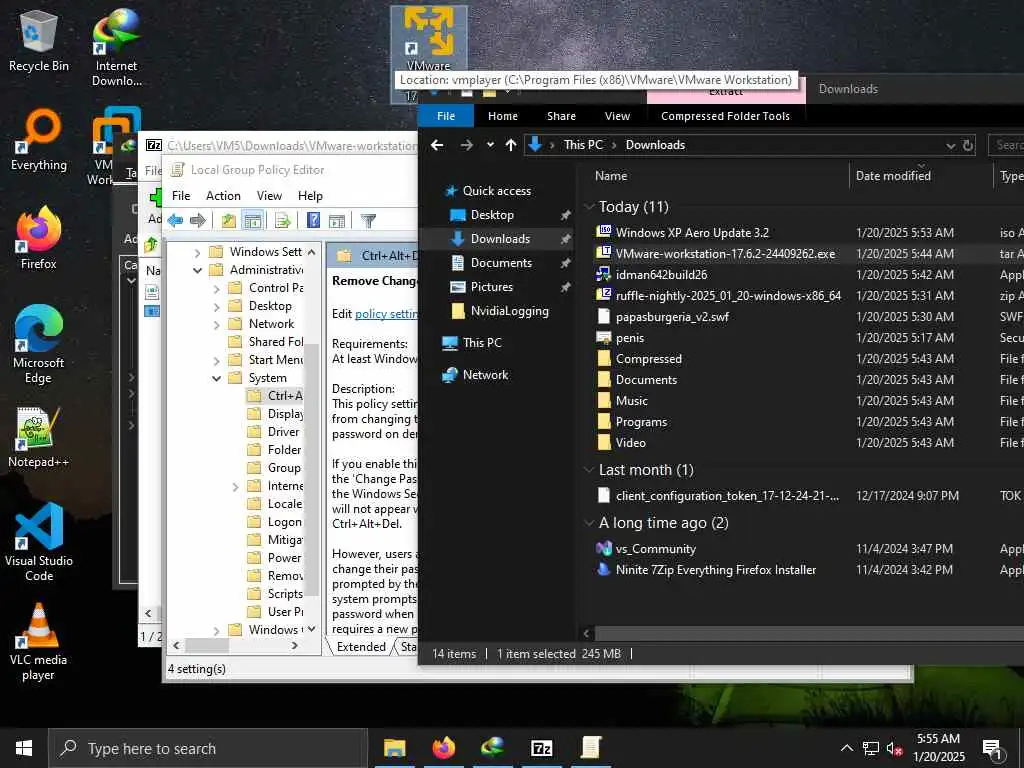Image resolution: width=1024 pixels, height=768 pixels.
Task: Expand the Start Menu tree node
Action: click(217, 360)
